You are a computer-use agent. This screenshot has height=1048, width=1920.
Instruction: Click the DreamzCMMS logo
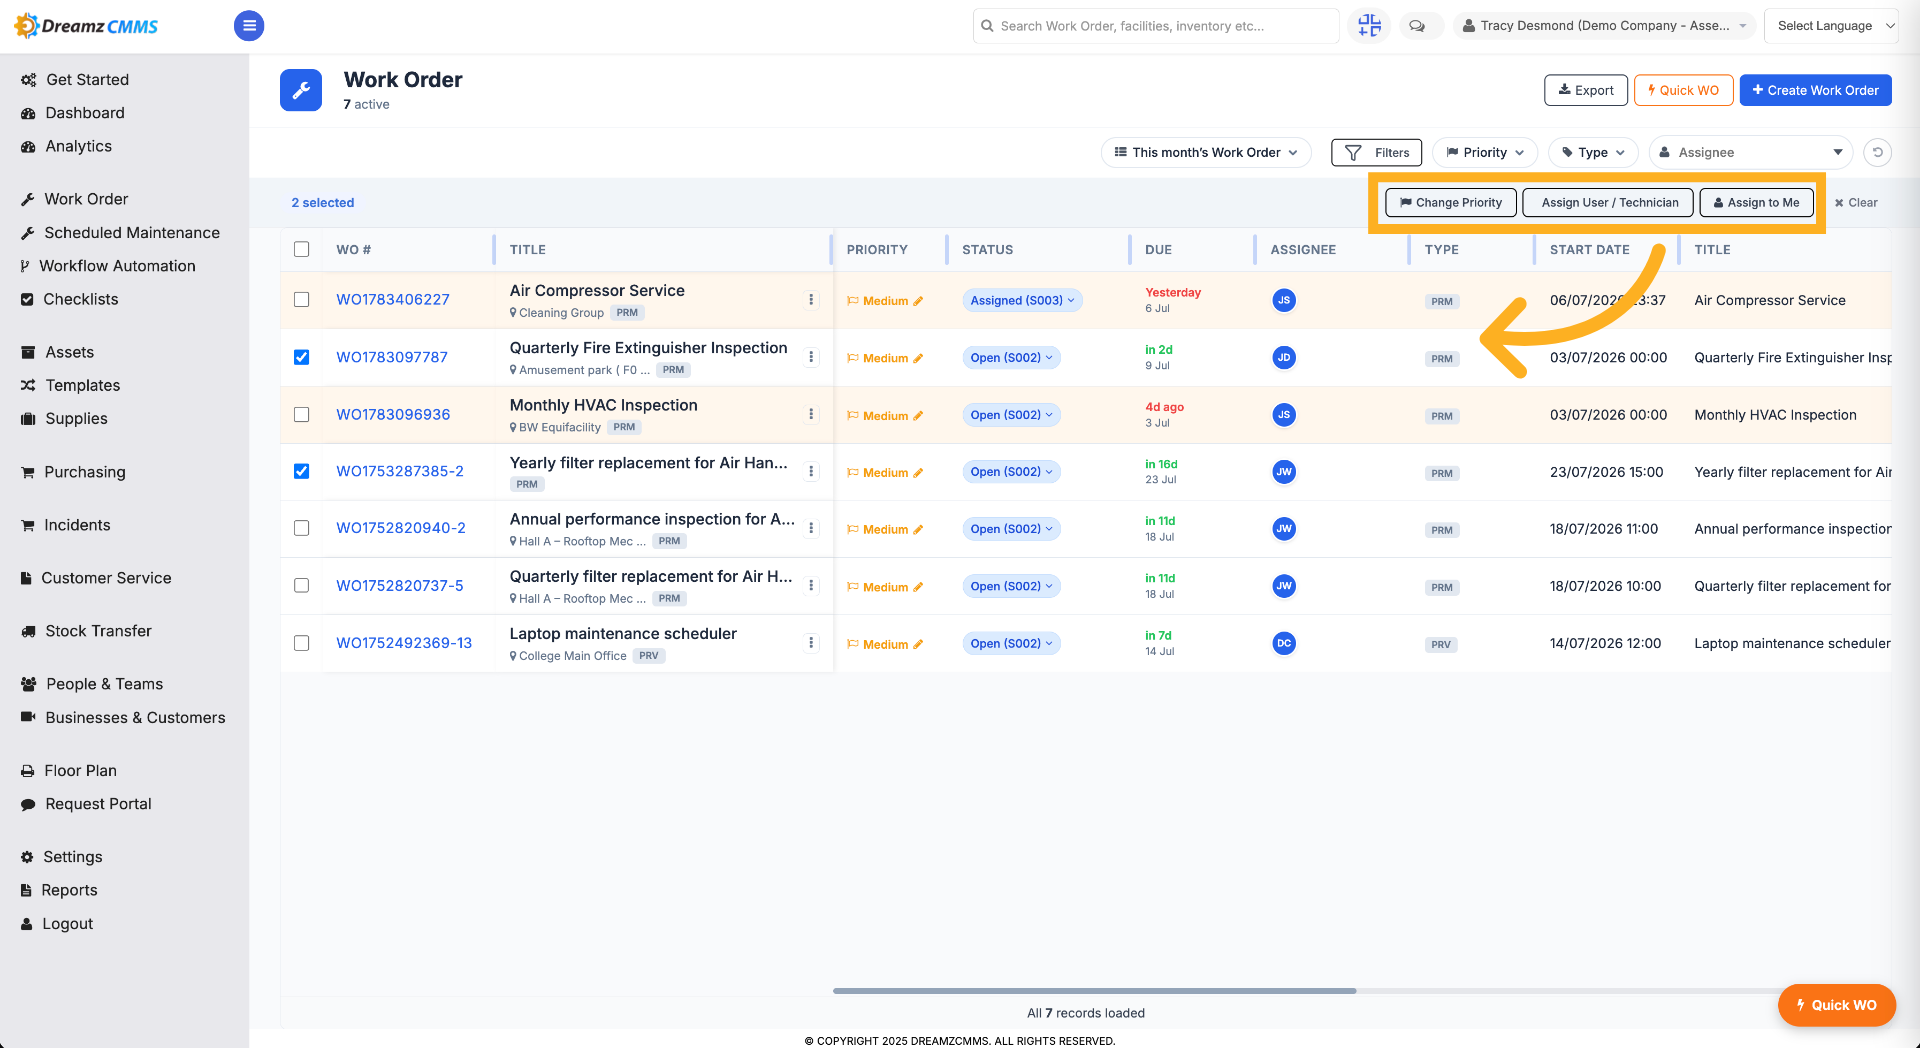pyautogui.click(x=87, y=26)
